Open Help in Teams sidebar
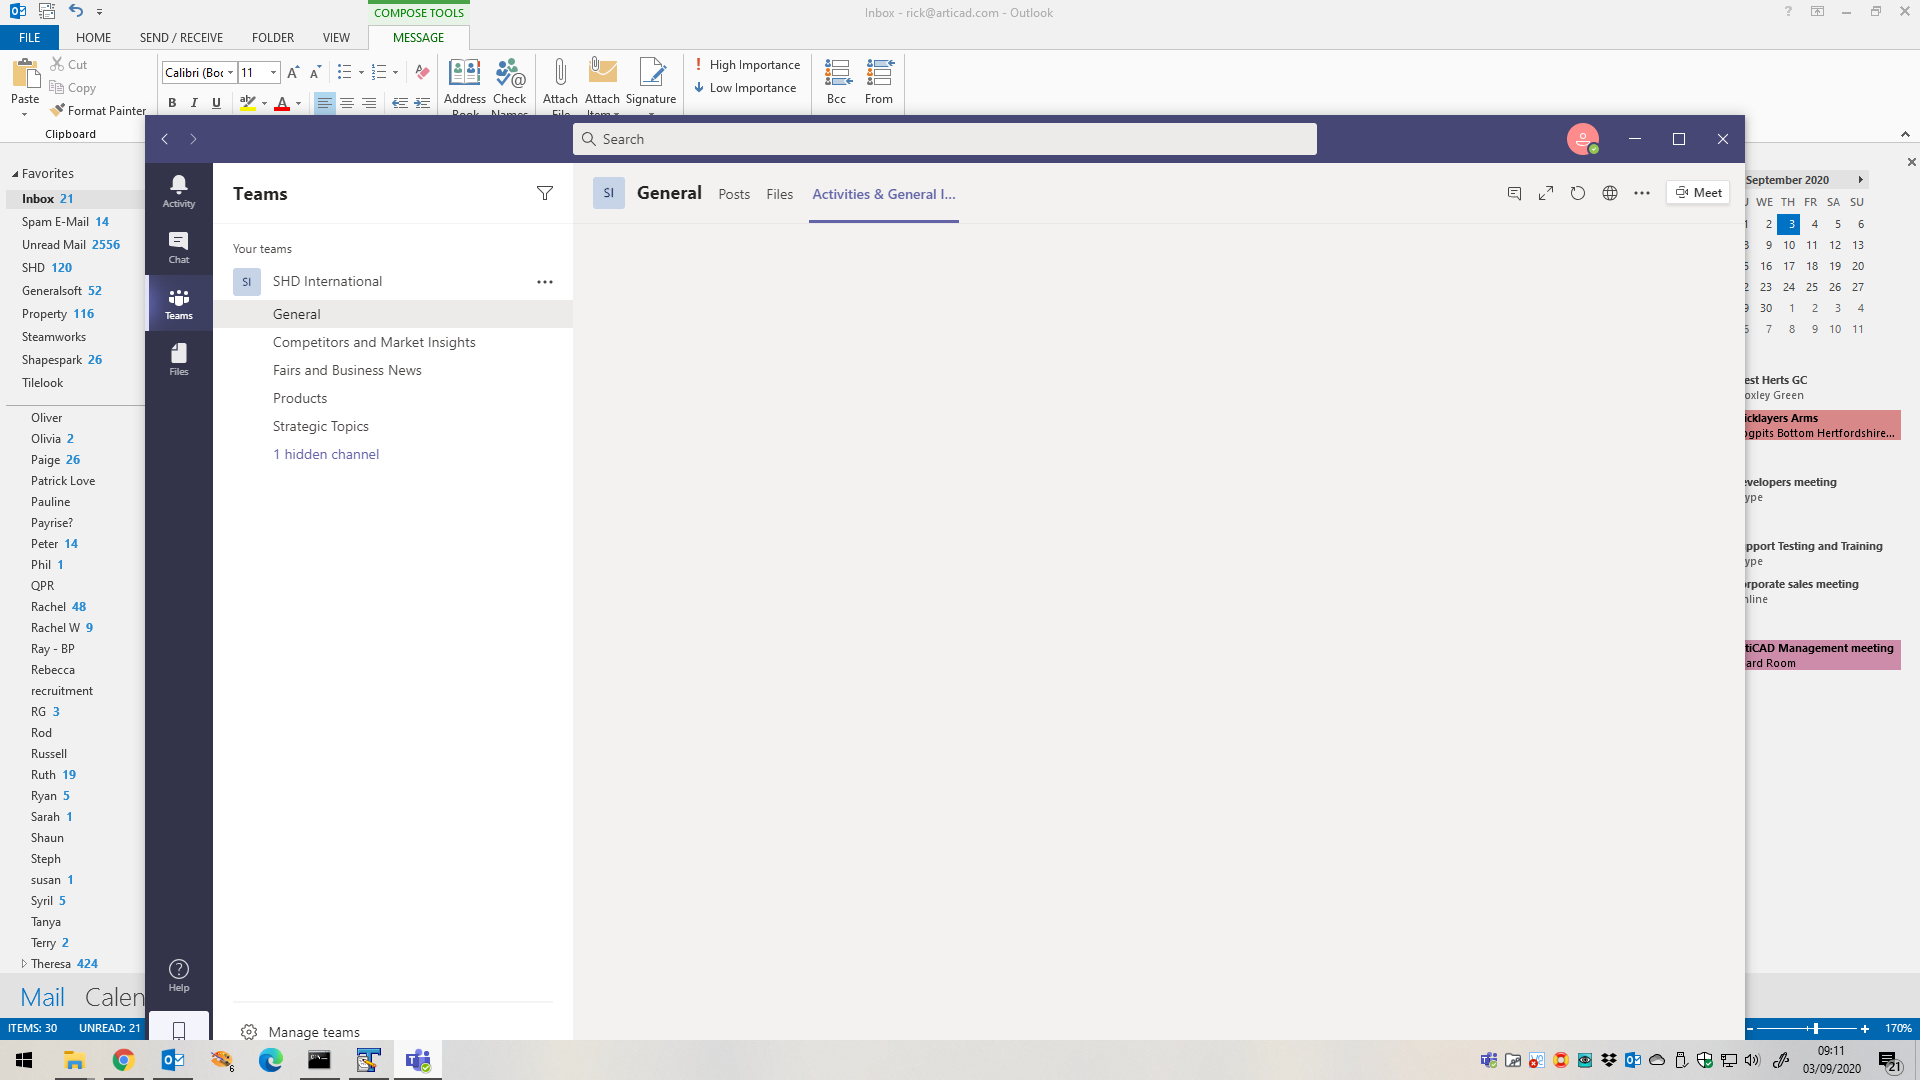This screenshot has width=1920, height=1080. point(179,975)
